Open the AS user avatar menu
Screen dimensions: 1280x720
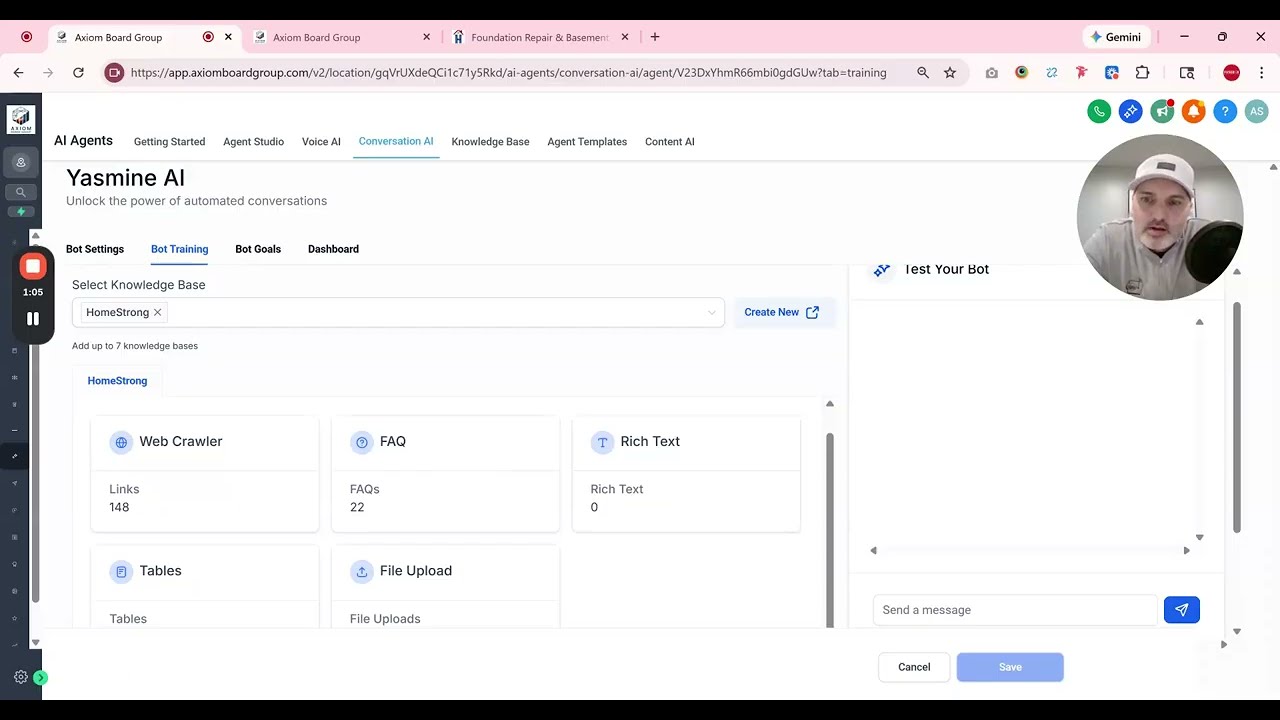click(x=1257, y=112)
